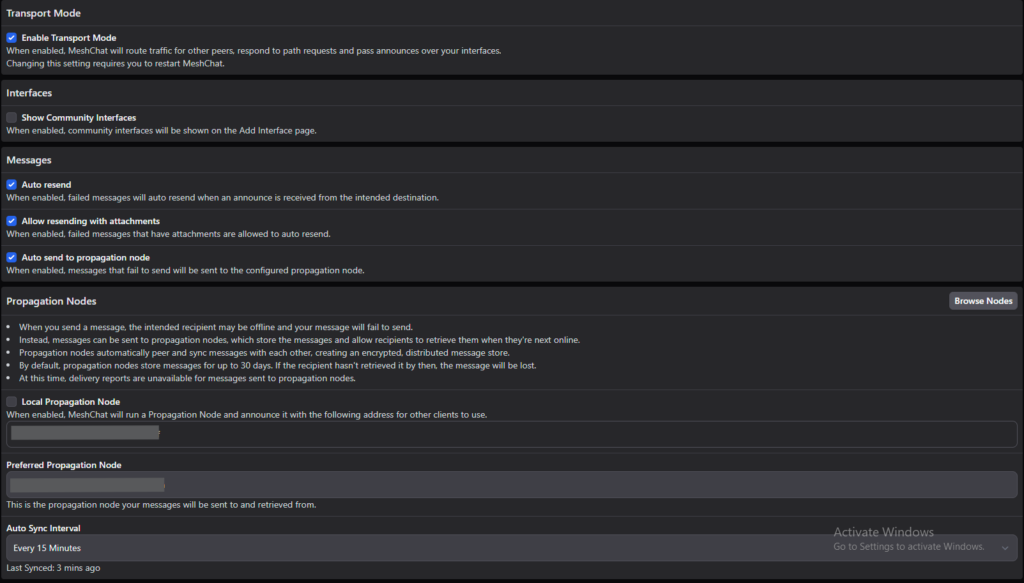
Task: Click the Propagation Nodes section heading
Action: [52, 301]
